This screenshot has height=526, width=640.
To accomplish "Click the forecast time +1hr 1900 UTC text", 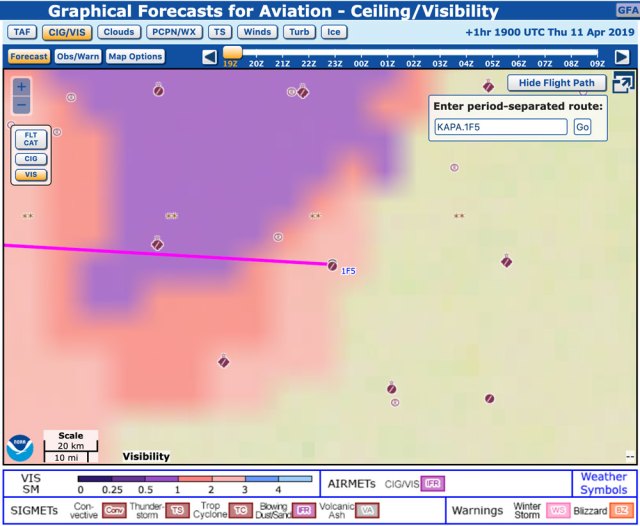I will (550, 32).
